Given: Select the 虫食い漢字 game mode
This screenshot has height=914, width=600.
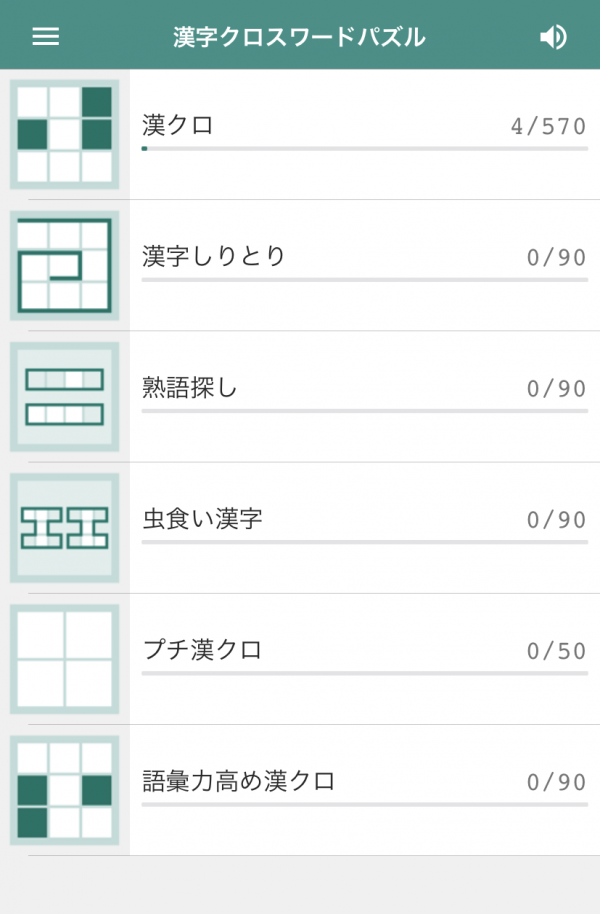Looking at the screenshot, I should tap(202, 520).
